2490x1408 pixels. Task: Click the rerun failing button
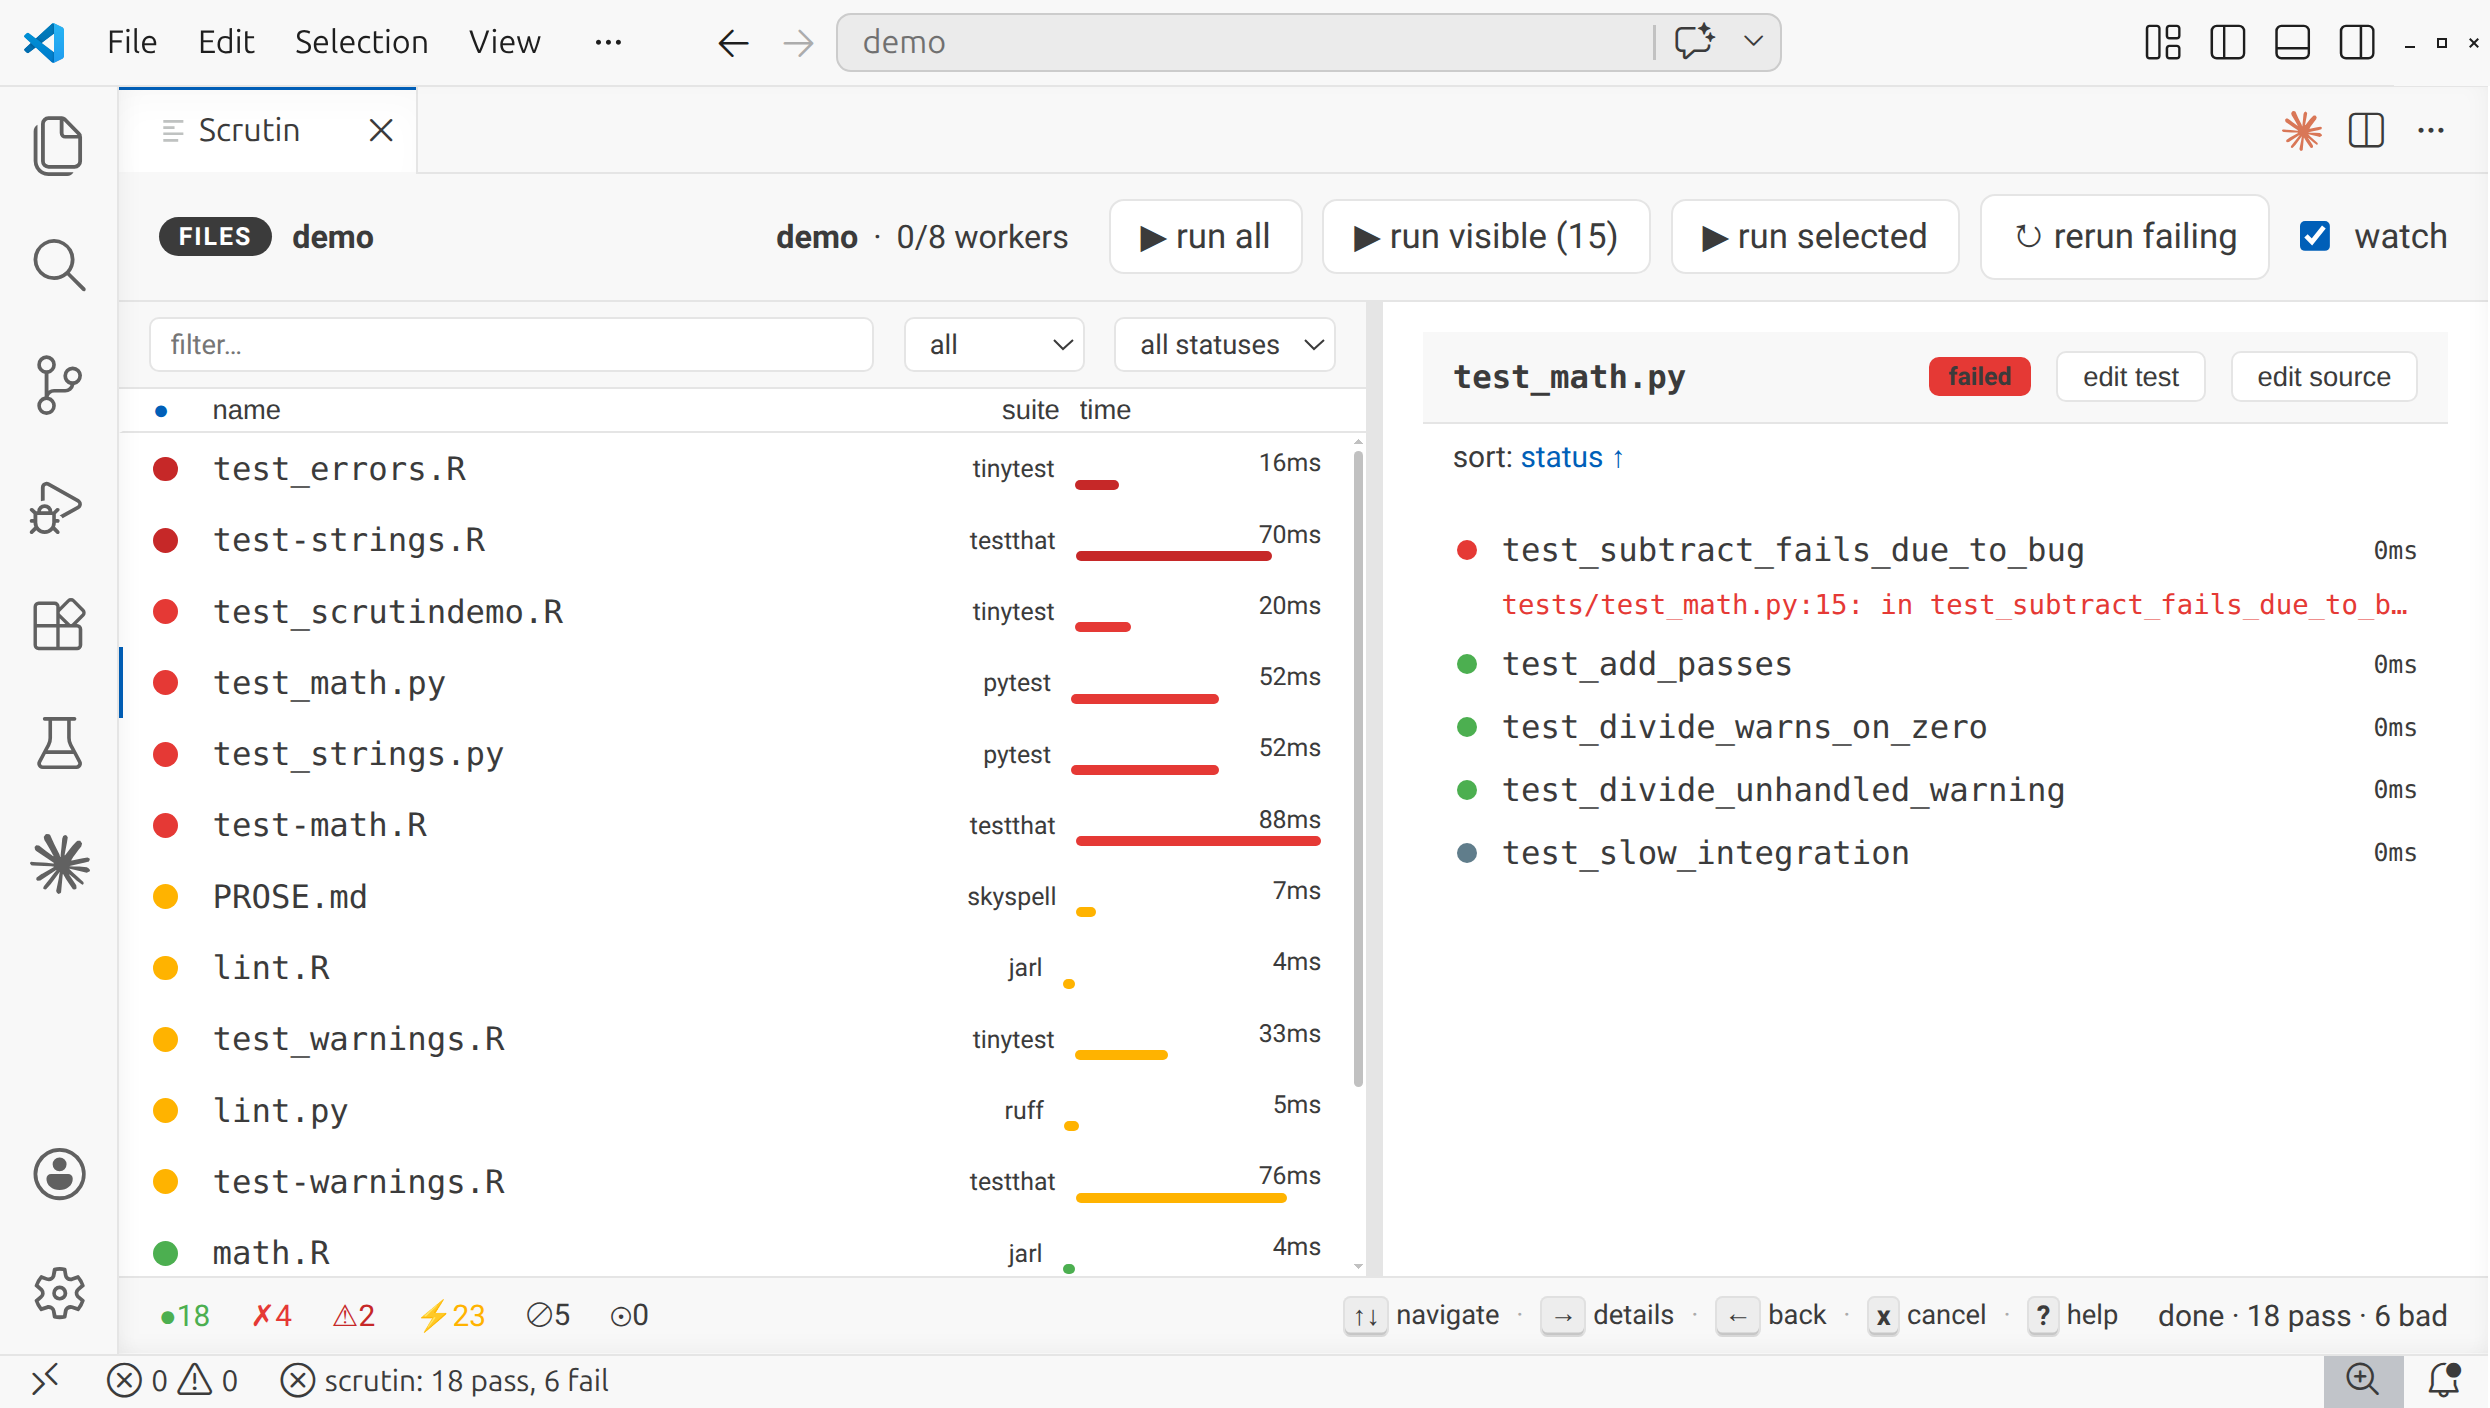[2125, 237]
